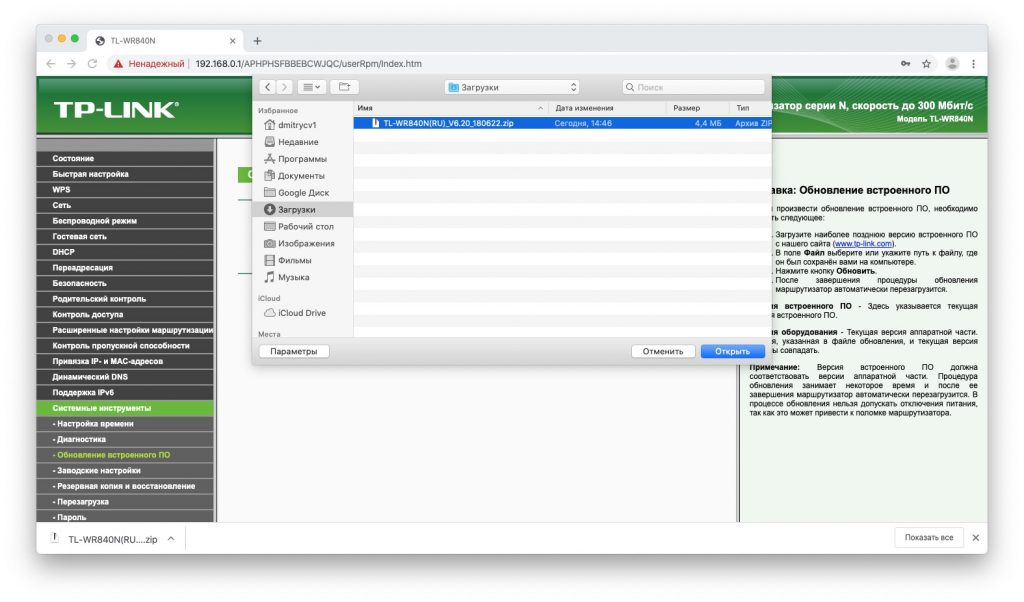Open a new browser tab
Viewport: 1024px width, 602px height.
click(257, 41)
